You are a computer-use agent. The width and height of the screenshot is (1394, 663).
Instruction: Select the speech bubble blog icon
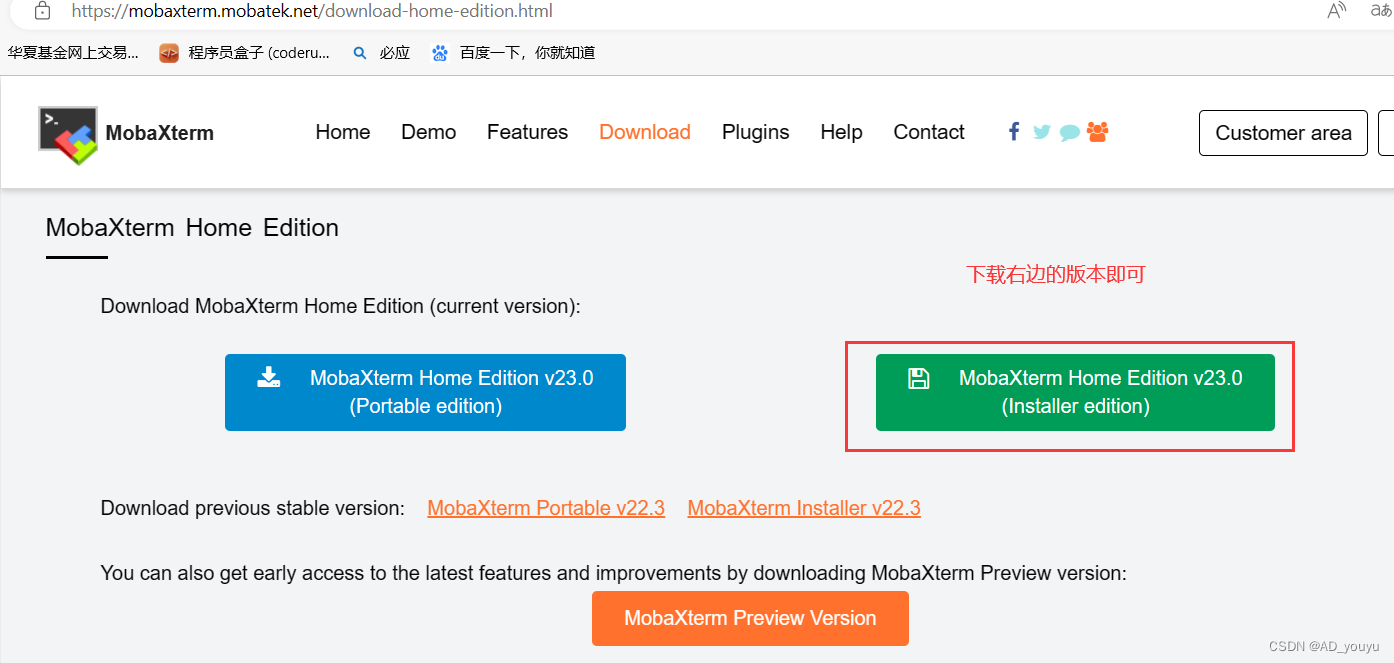tap(1069, 131)
